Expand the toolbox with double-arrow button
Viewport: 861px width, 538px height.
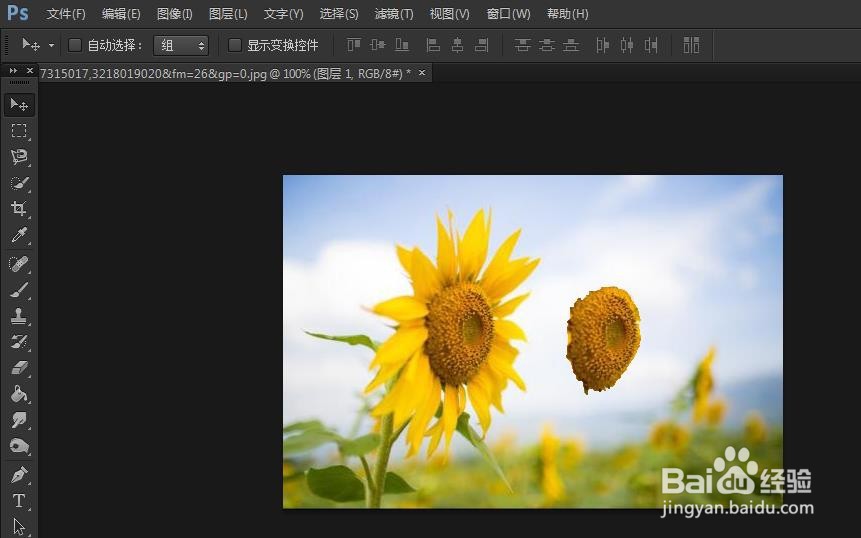tap(13, 71)
